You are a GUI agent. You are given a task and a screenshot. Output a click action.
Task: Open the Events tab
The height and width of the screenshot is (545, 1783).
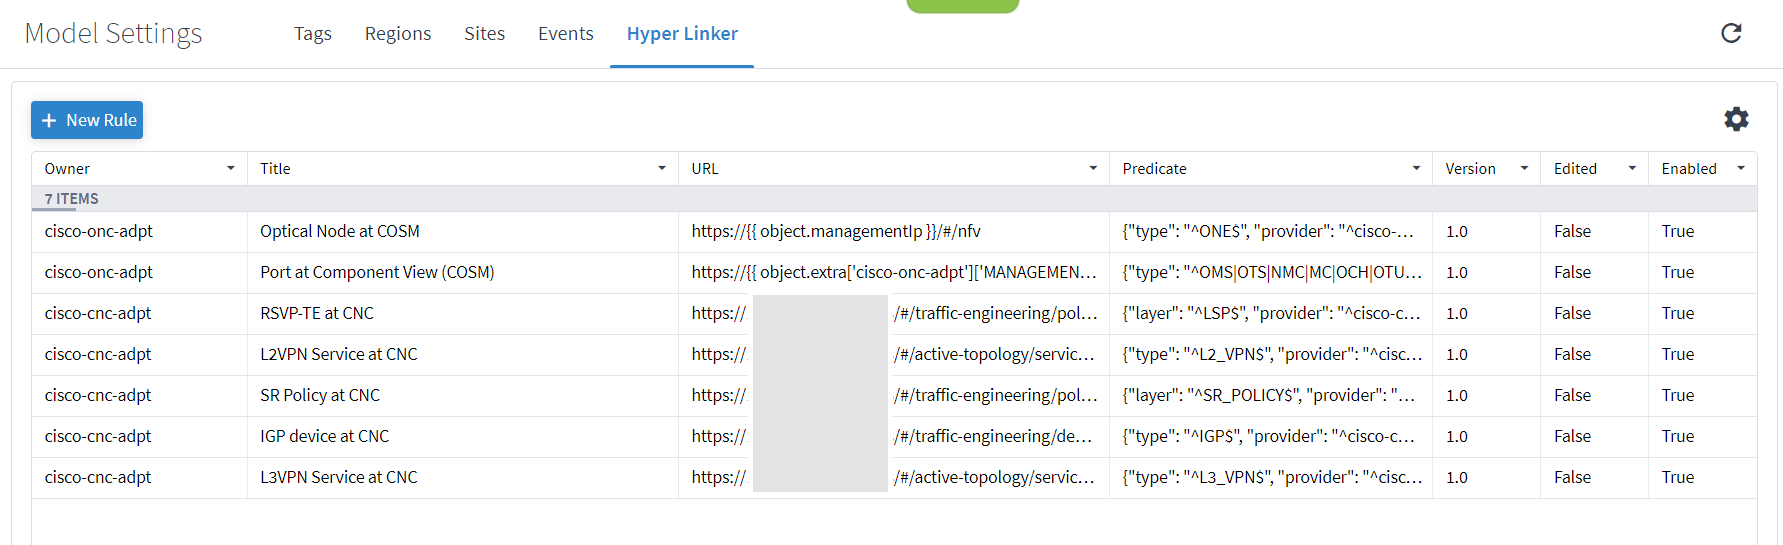point(566,33)
